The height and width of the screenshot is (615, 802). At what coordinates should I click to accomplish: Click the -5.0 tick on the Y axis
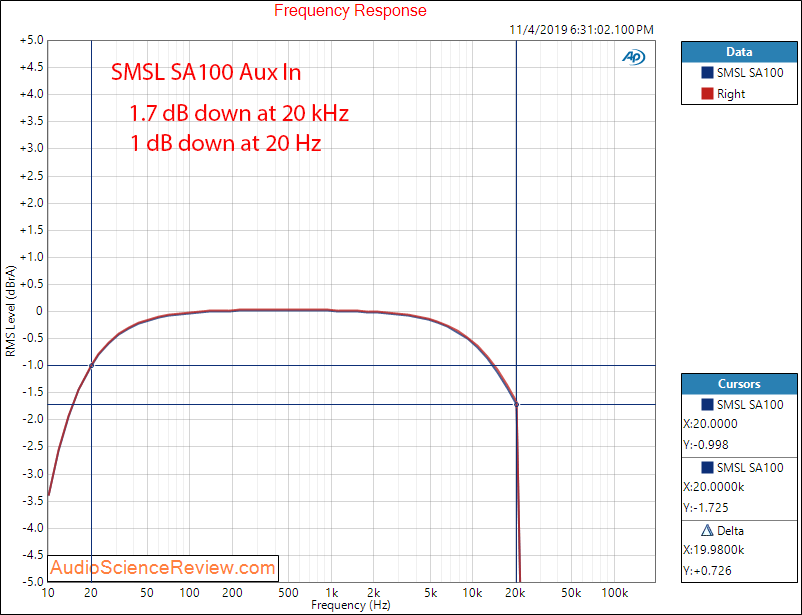click(x=33, y=582)
